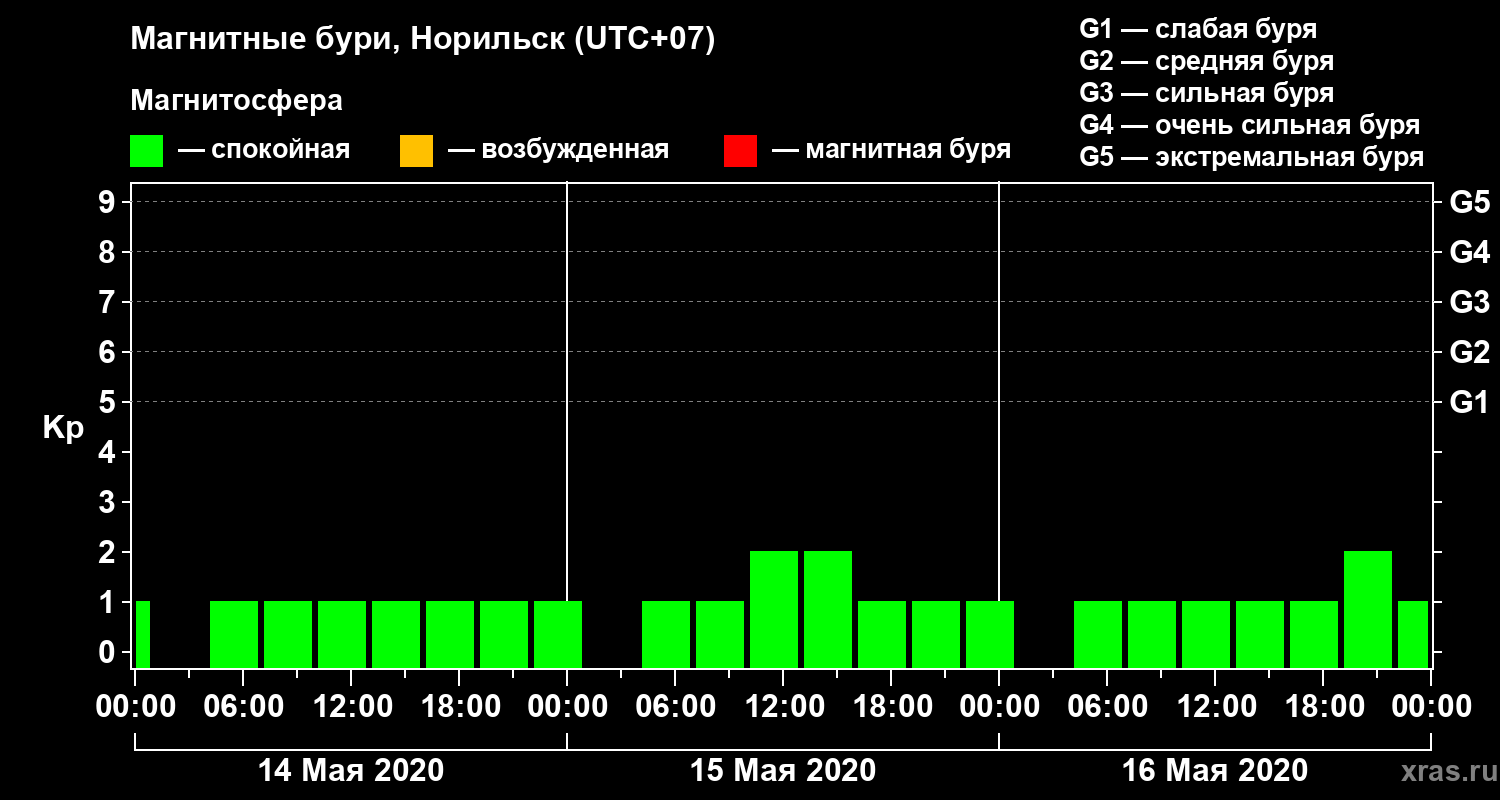Click the G1 label on the right axis
Screen dimensions: 1500x800
pyautogui.click(x=1469, y=403)
